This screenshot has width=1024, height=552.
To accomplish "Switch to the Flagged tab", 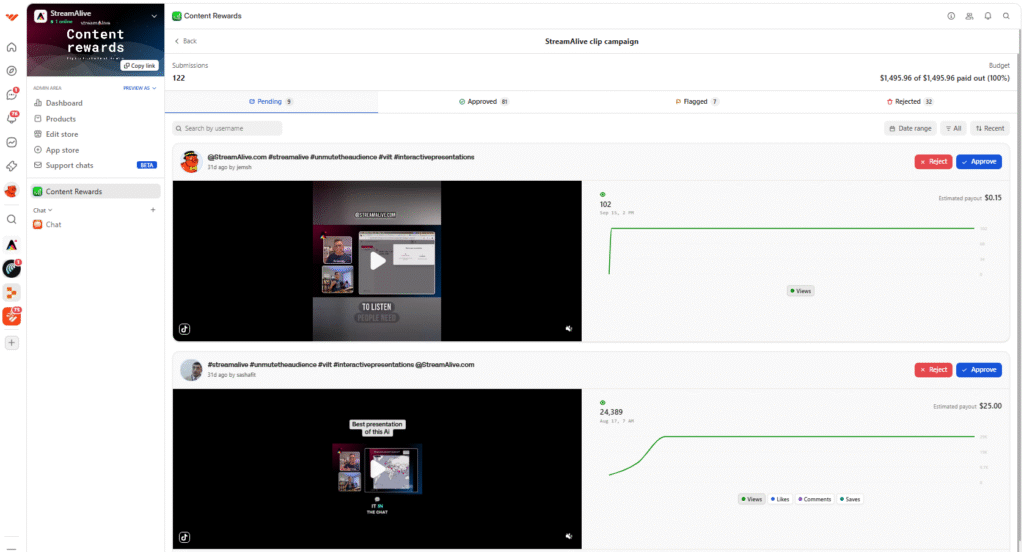I will [x=697, y=101].
